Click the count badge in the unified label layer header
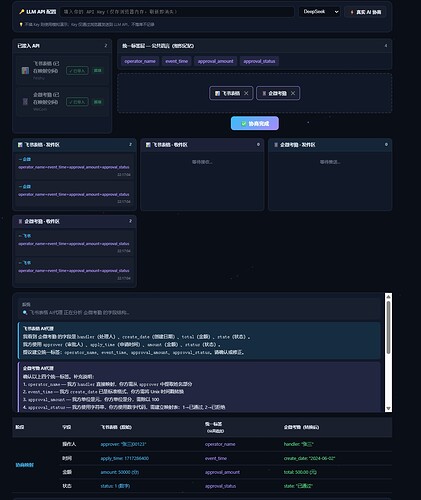 click(x=386, y=45)
